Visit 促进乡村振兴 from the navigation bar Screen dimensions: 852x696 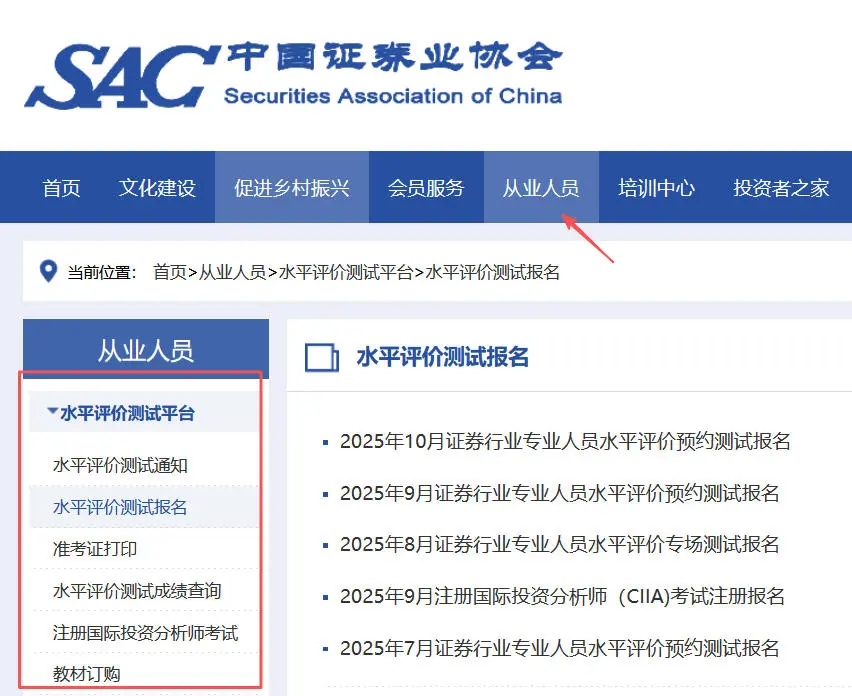pos(291,187)
